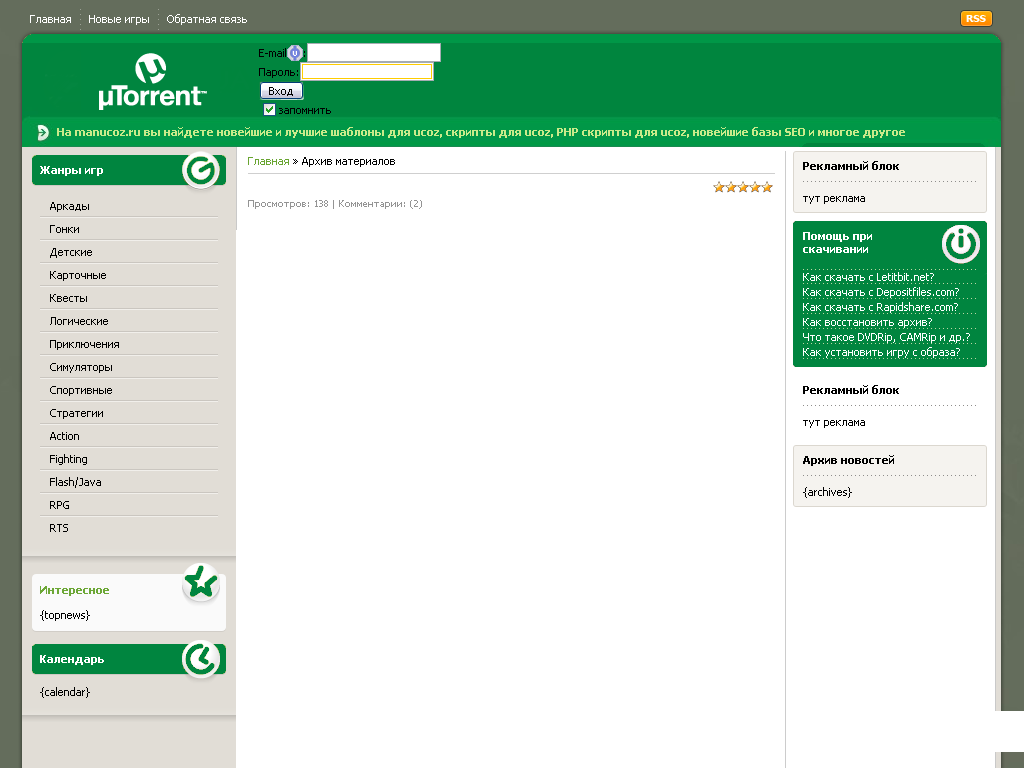Click the arrow icon before the manucoz.ru banner
Viewport: 1024px width, 768px height.
point(42,133)
